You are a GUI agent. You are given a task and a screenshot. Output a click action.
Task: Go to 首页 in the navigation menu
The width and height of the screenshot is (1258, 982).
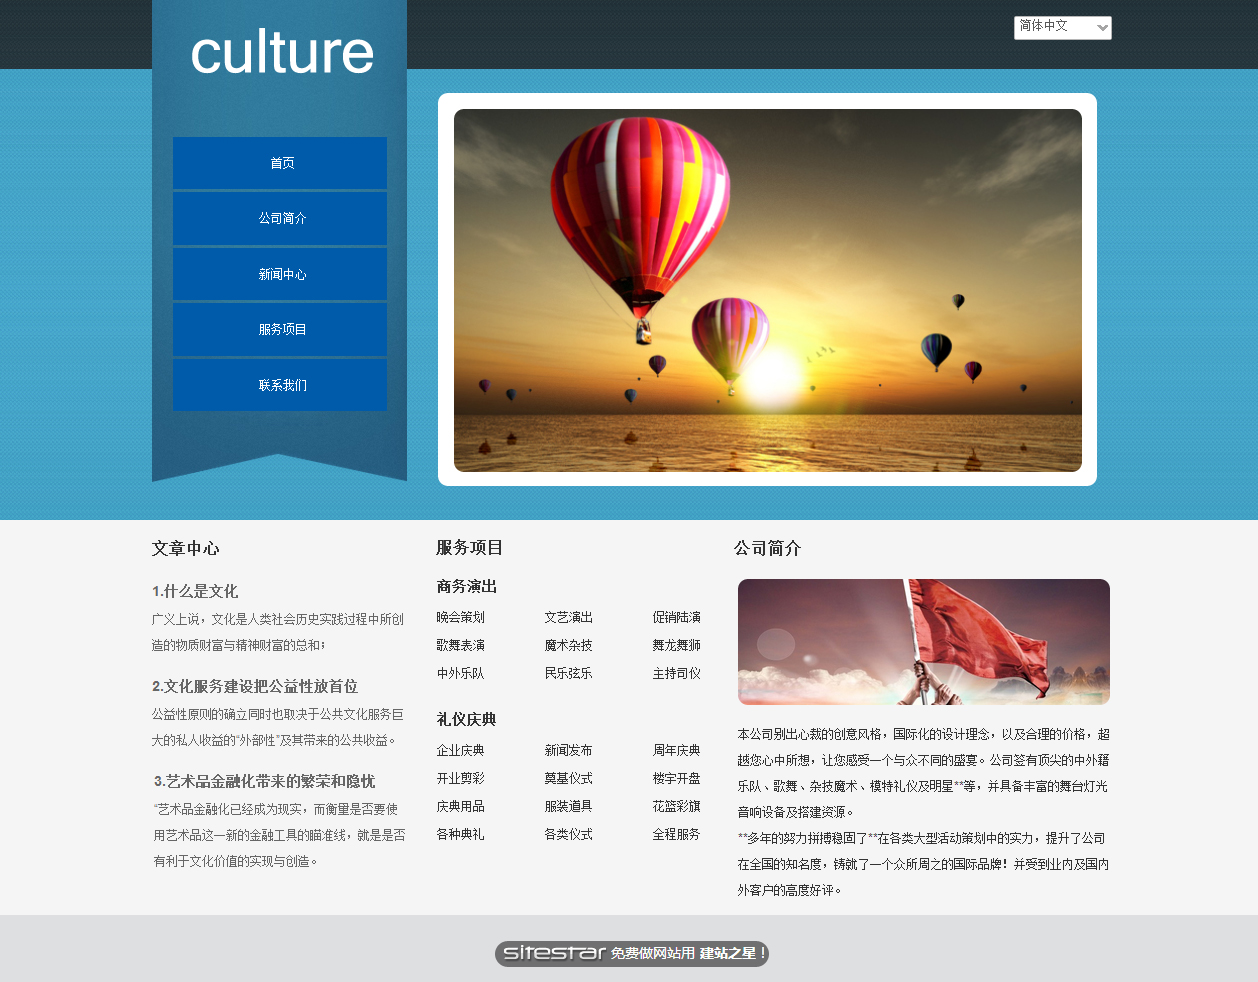[x=280, y=163]
